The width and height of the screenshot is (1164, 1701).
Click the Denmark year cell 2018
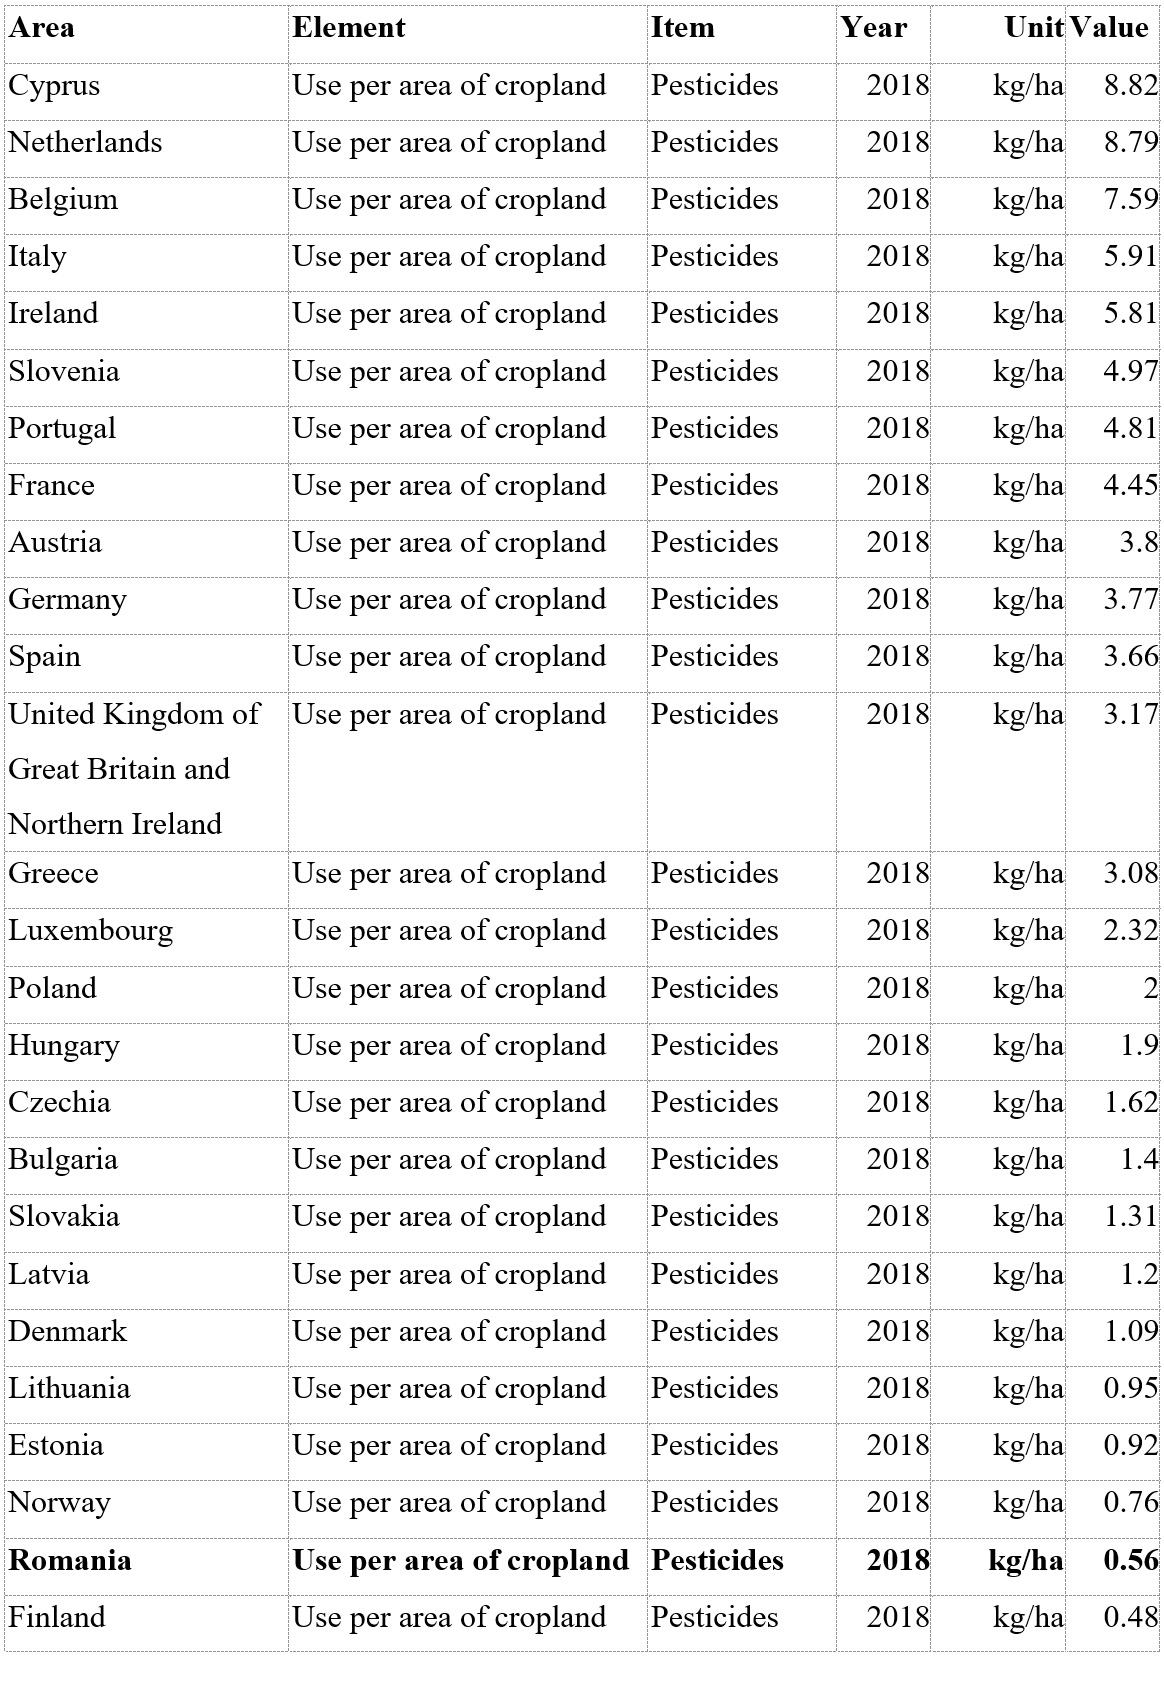click(x=898, y=1331)
